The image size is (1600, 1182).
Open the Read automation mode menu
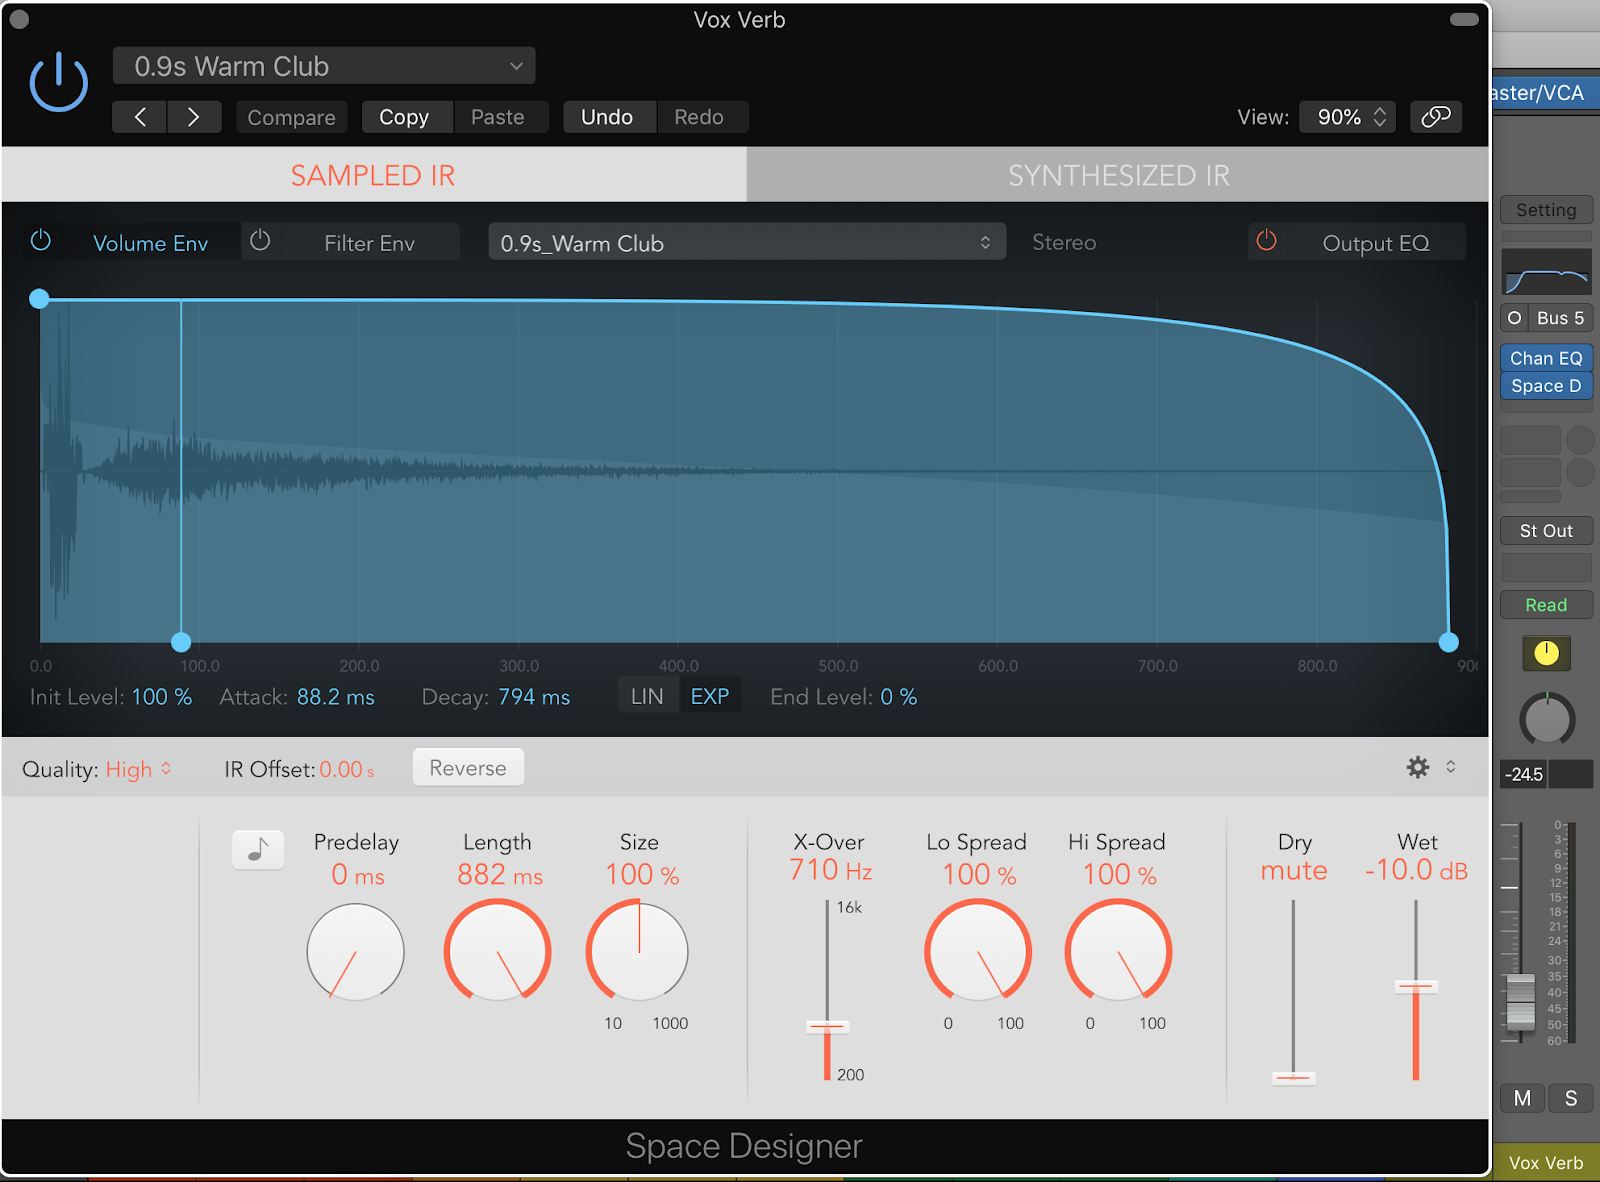click(1546, 605)
